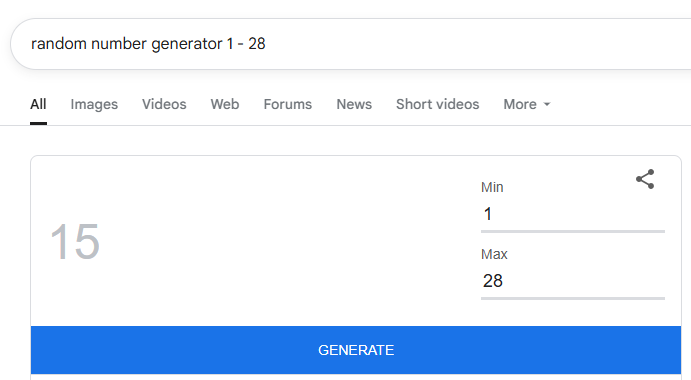The height and width of the screenshot is (380, 691).
Task: Click the Min label above the field
Action: click(x=492, y=187)
